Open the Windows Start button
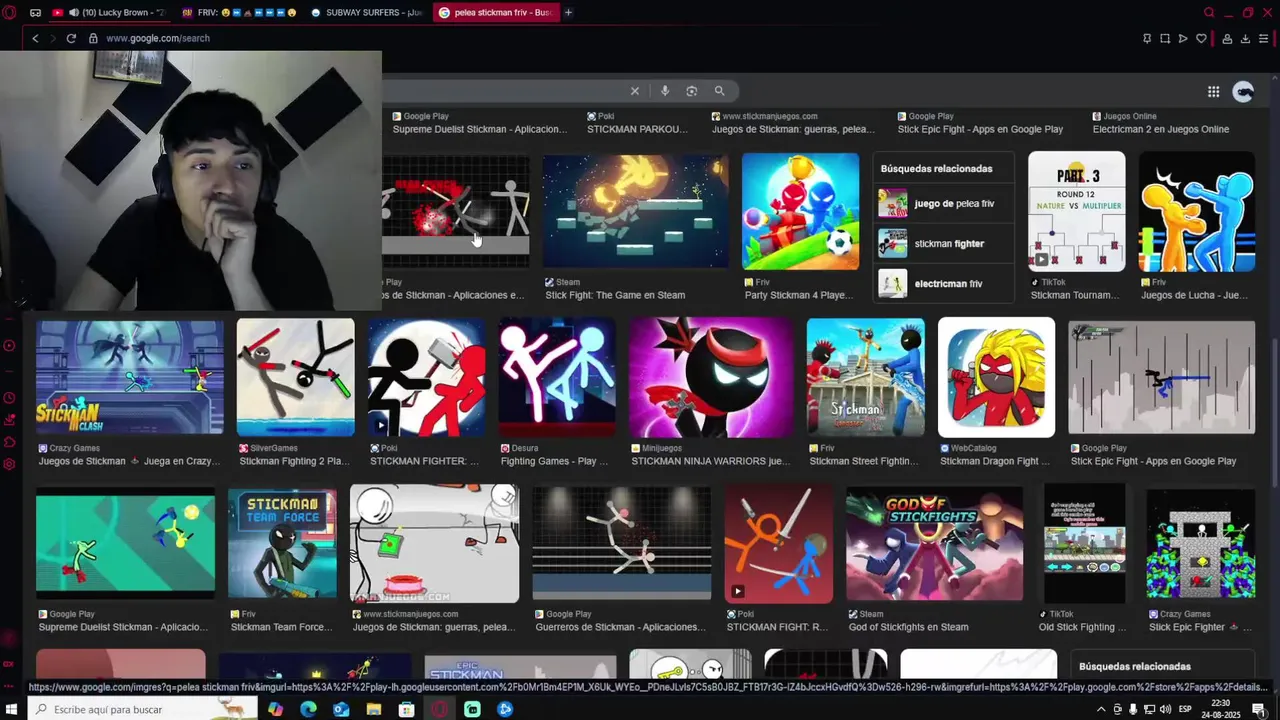The width and height of the screenshot is (1280, 720). [13, 709]
